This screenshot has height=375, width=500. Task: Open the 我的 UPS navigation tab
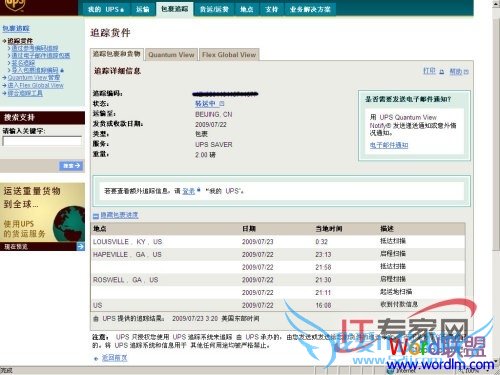click(x=106, y=9)
